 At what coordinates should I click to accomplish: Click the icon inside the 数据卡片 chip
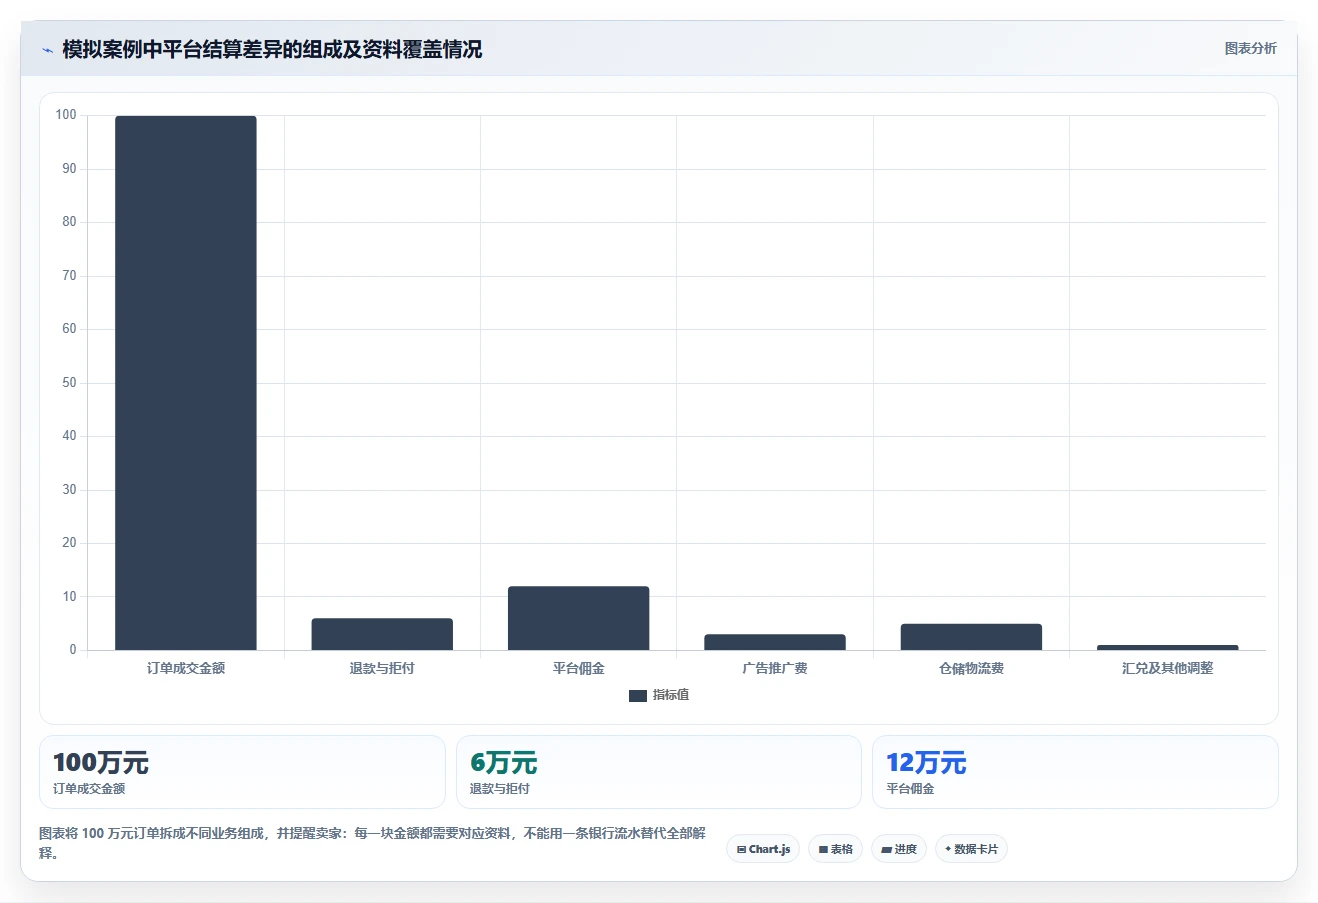(948, 849)
